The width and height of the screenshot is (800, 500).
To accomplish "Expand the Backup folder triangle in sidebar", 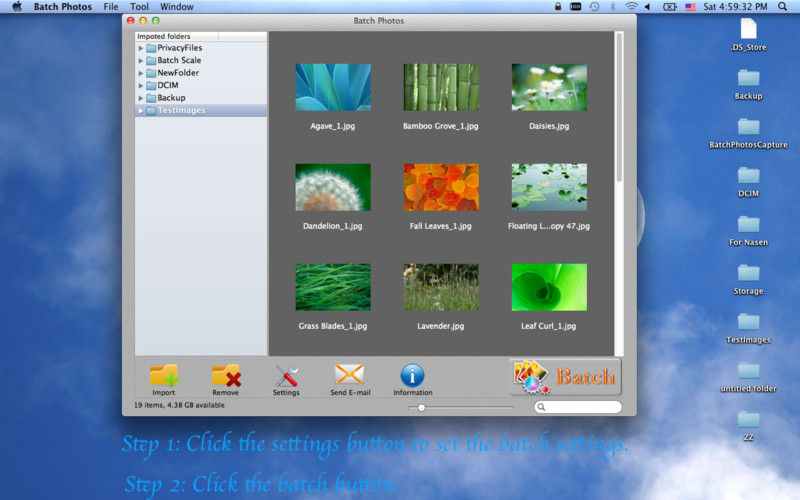I will point(141,98).
